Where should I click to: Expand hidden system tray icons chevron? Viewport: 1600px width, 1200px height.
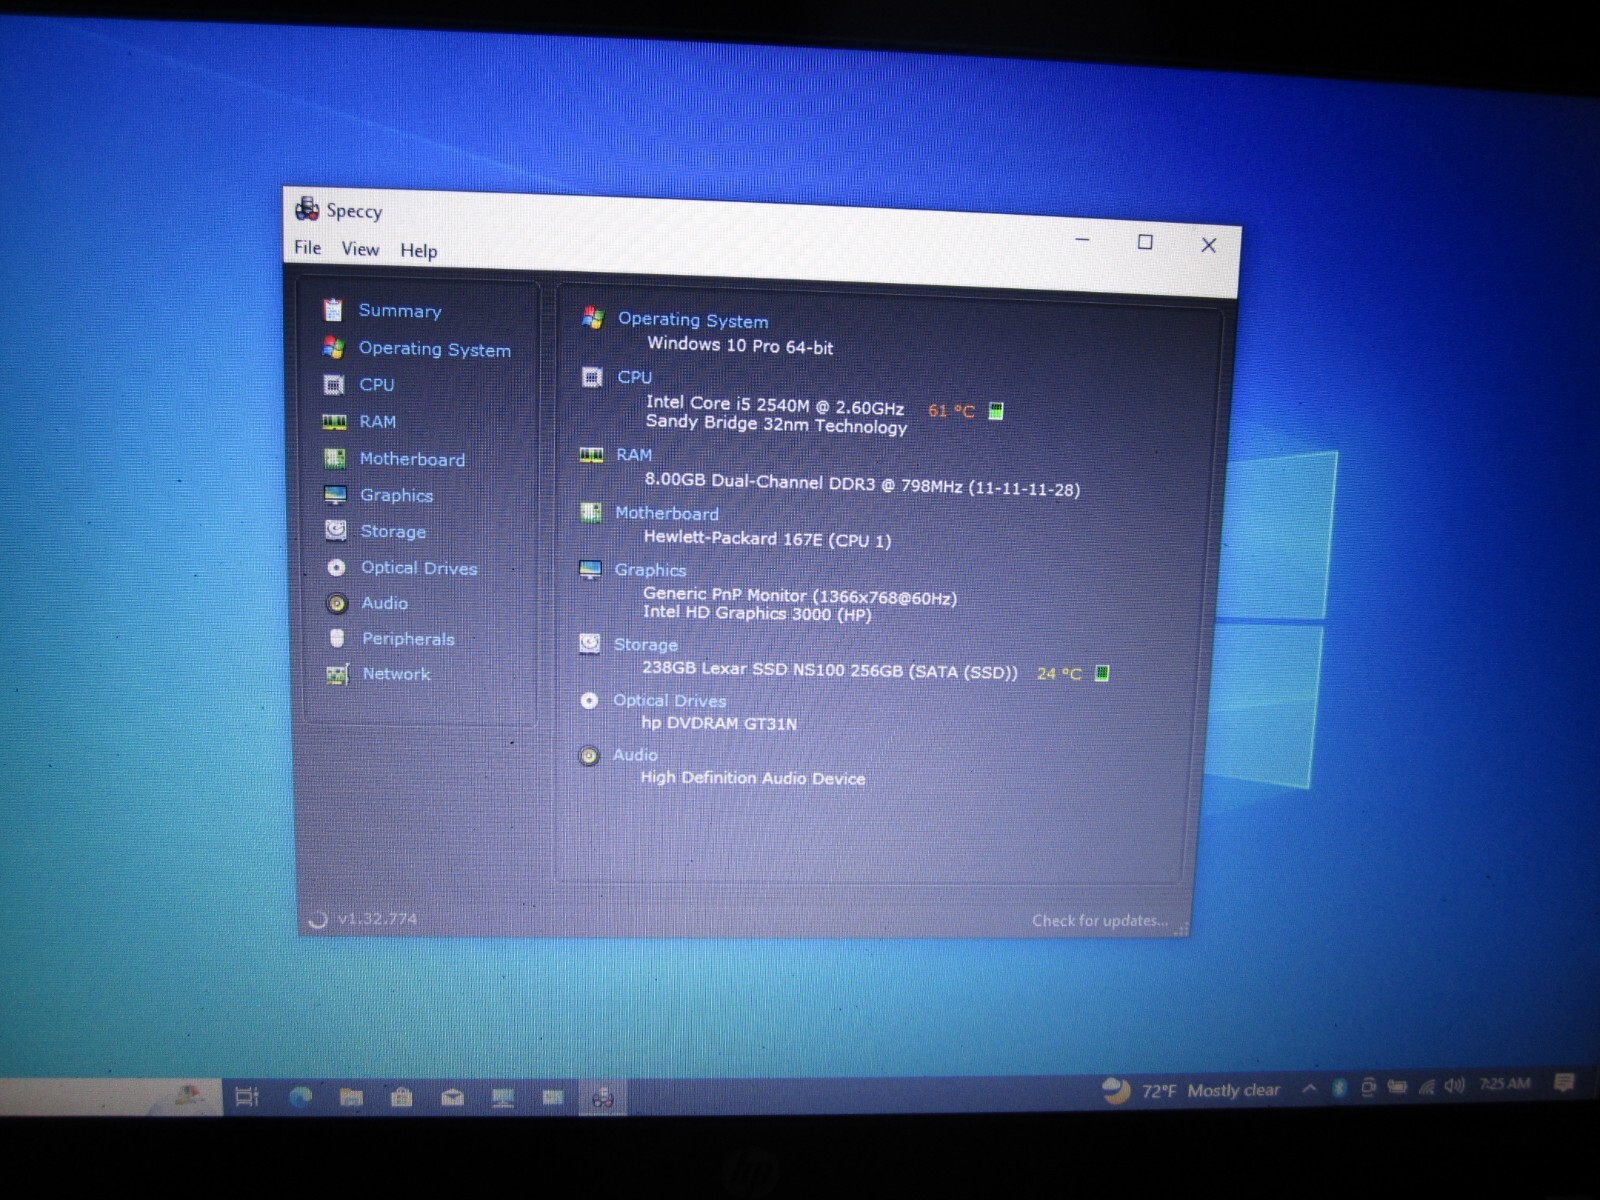pyautogui.click(x=1309, y=1089)
